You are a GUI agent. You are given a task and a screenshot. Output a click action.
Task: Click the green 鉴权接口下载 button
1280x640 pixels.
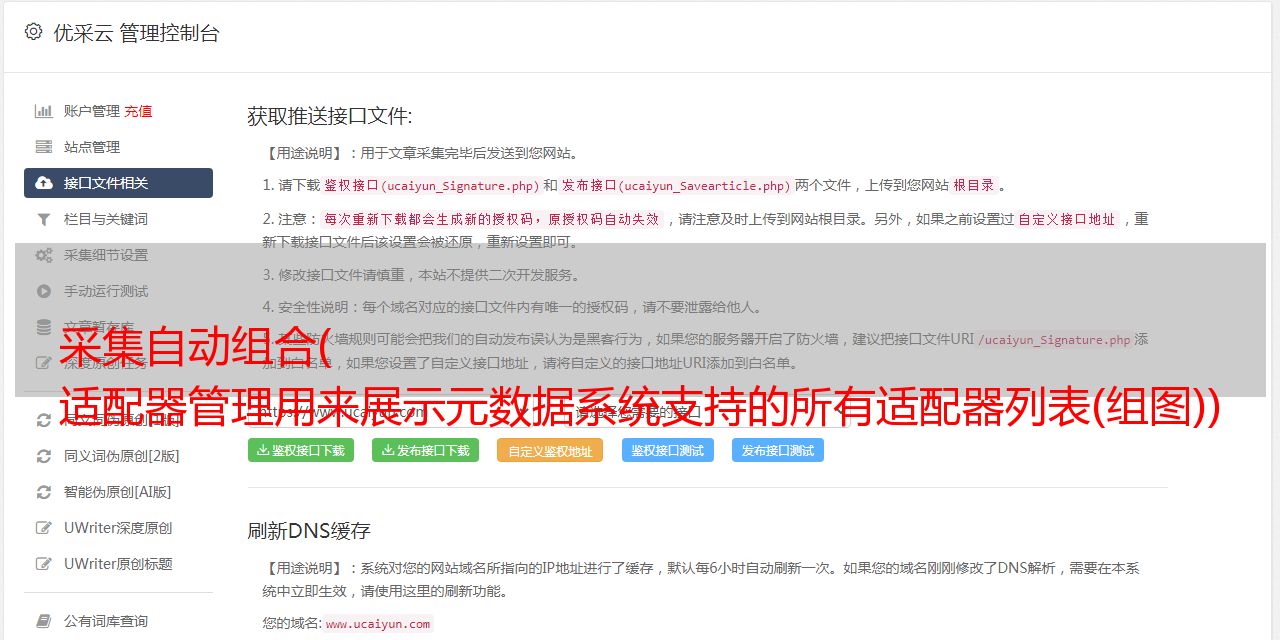[x=300, y=451]
